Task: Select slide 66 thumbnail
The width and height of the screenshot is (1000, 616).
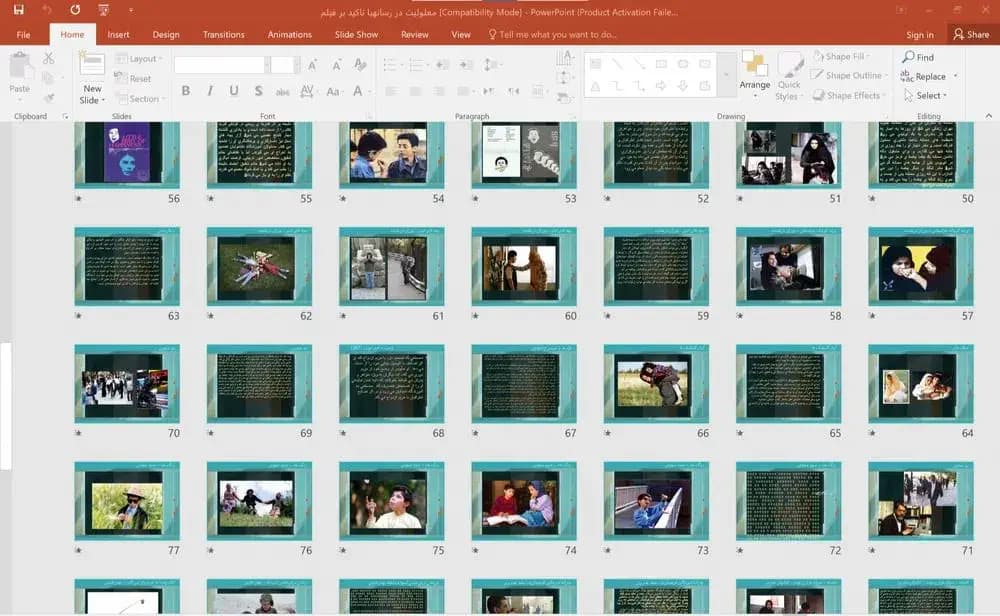Action: 656,384
